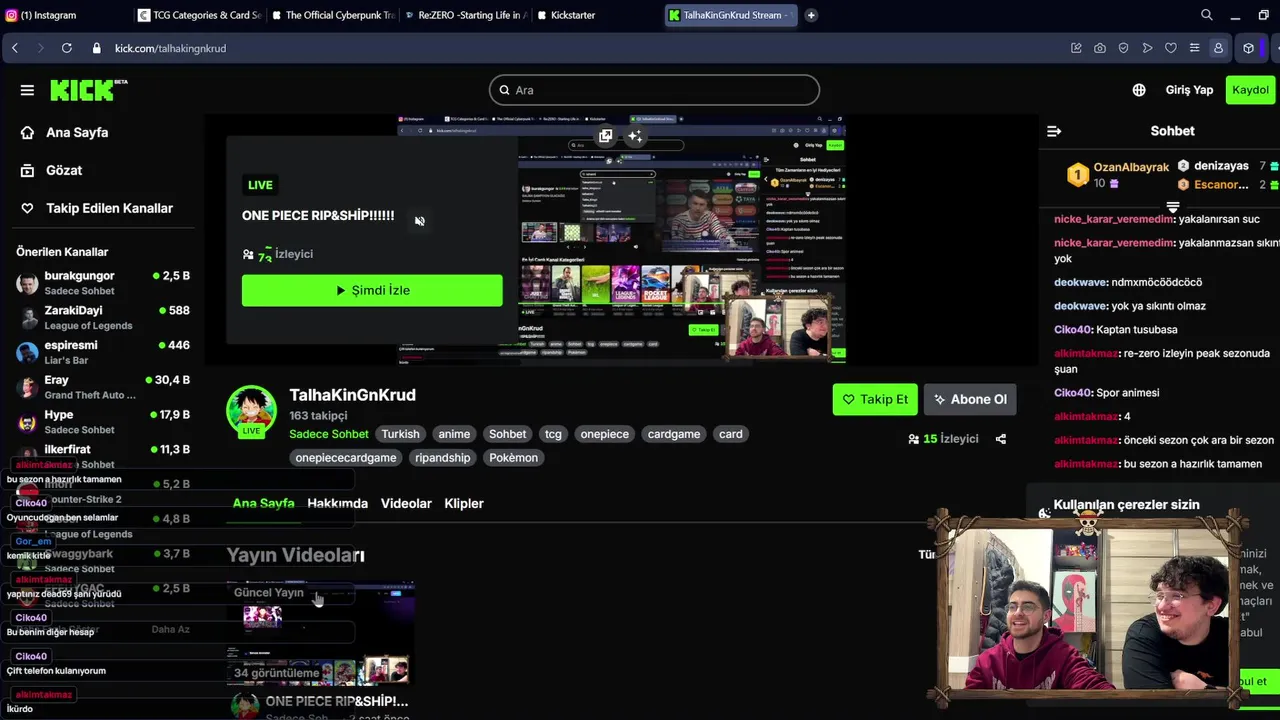
Task: Open Takip Edilen Kanallar in sidebar
Action: 97,208
